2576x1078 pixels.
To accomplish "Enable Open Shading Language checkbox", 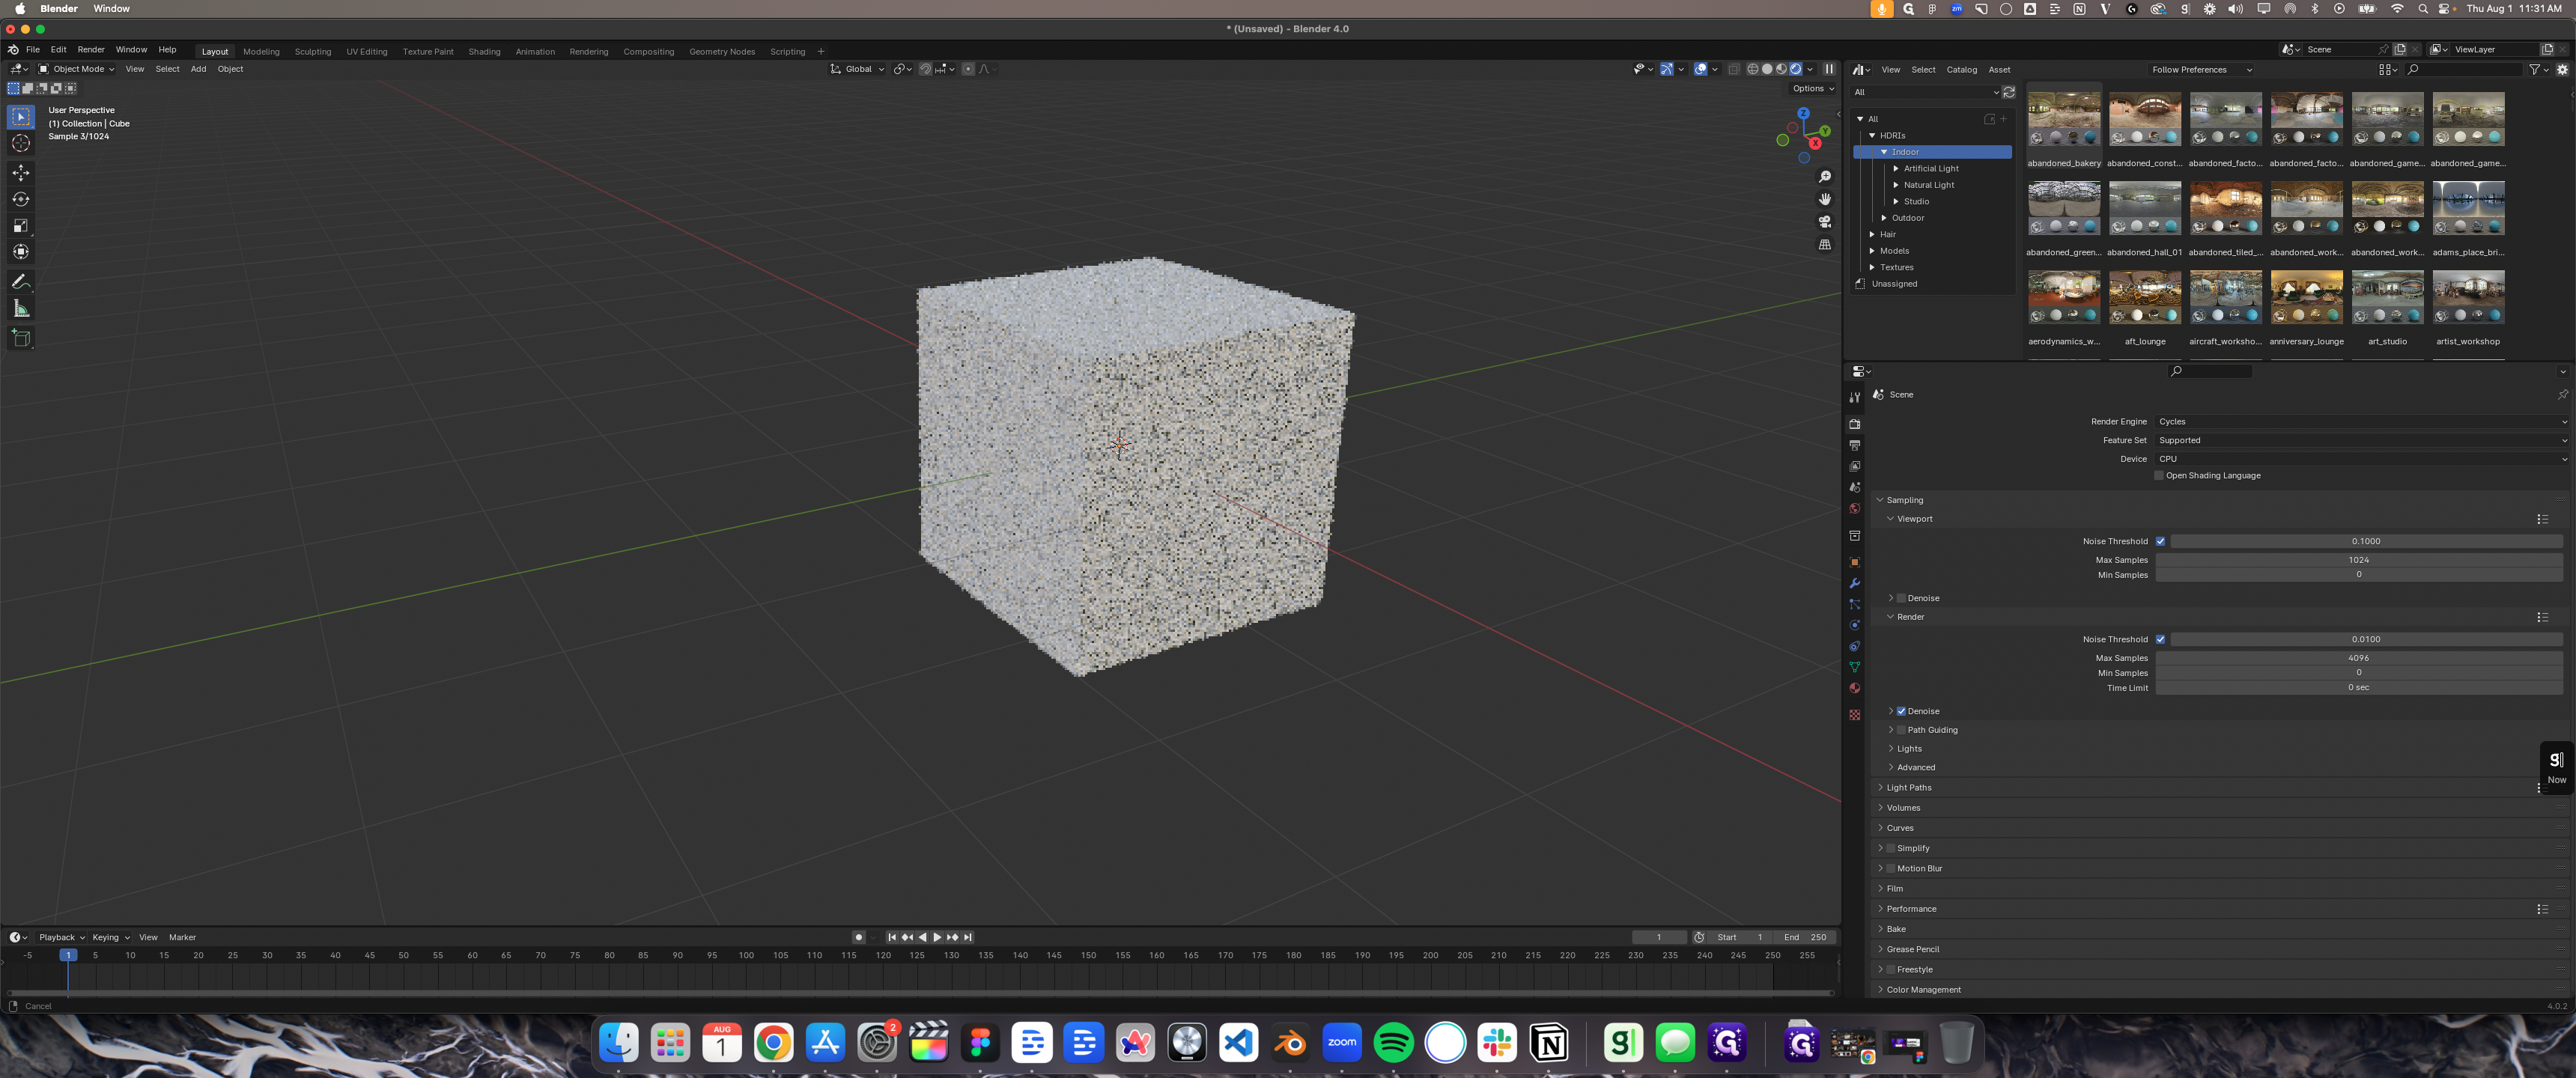I will tap(2159, 476).
